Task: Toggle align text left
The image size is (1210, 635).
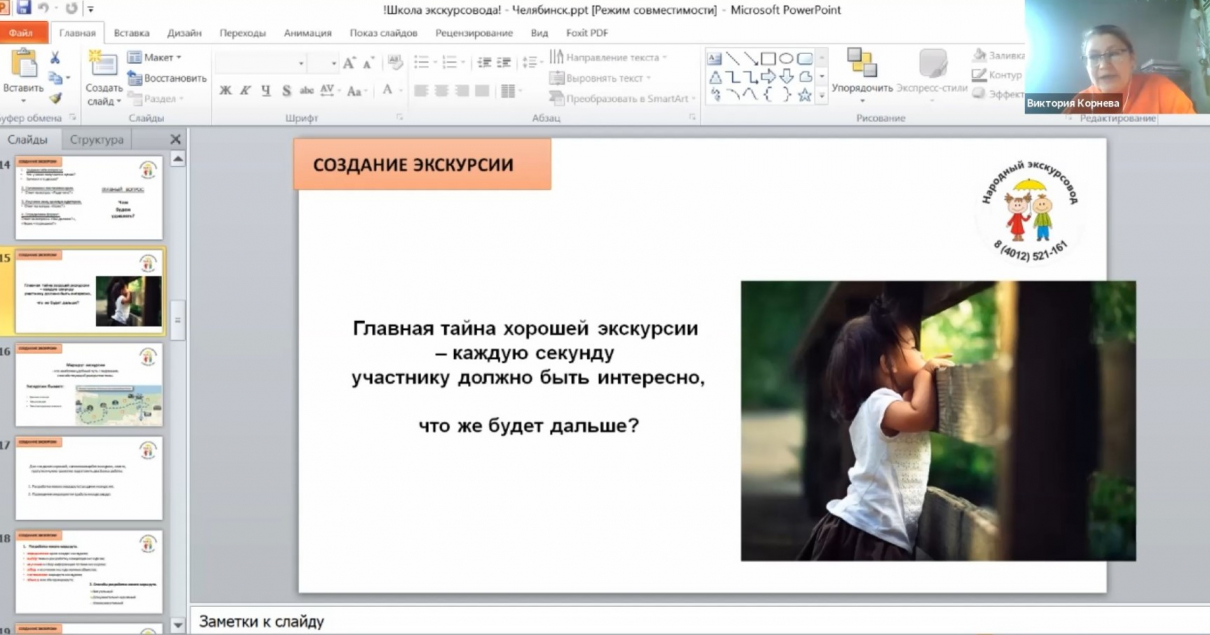Action: pos(421,91)
